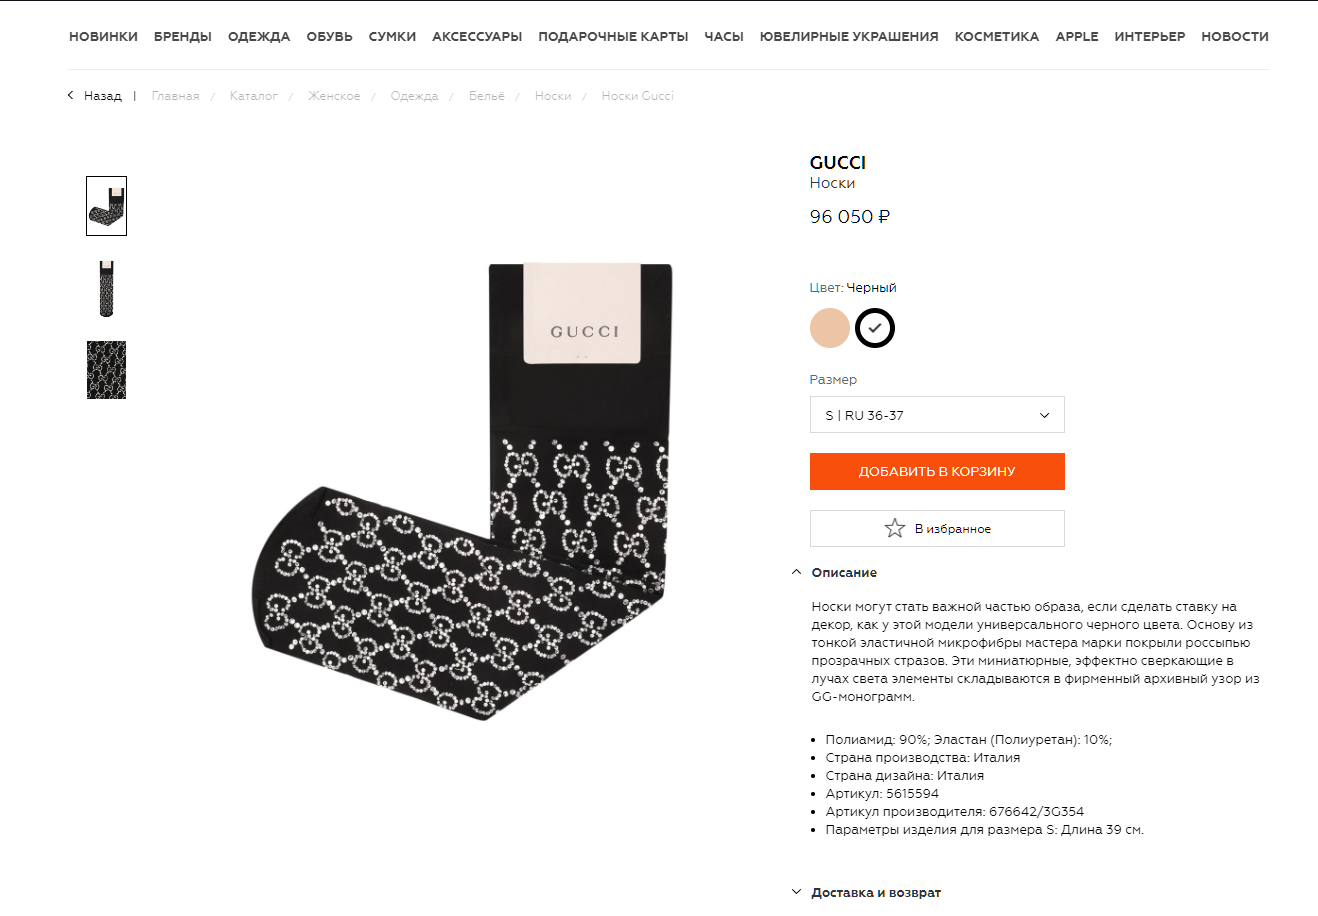Select second thumbnail of upright sock

pyautogui.click(x=106, y=289)
